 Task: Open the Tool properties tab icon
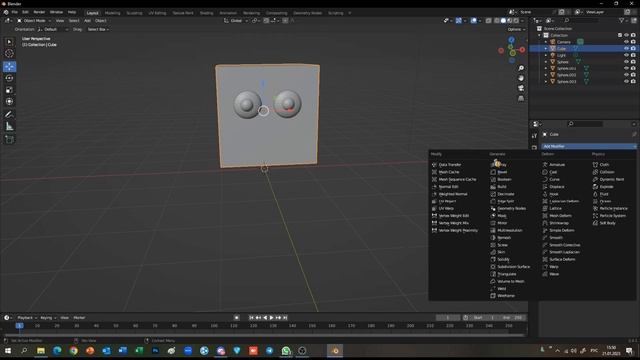coord(534,136)
